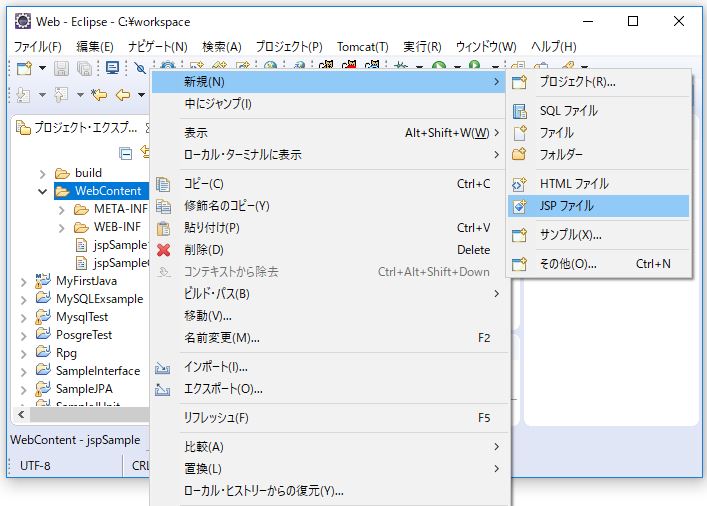Click リフレッシュ(F) in the context menu
This screenshot has width=707, height=506.
pos(328,418)
